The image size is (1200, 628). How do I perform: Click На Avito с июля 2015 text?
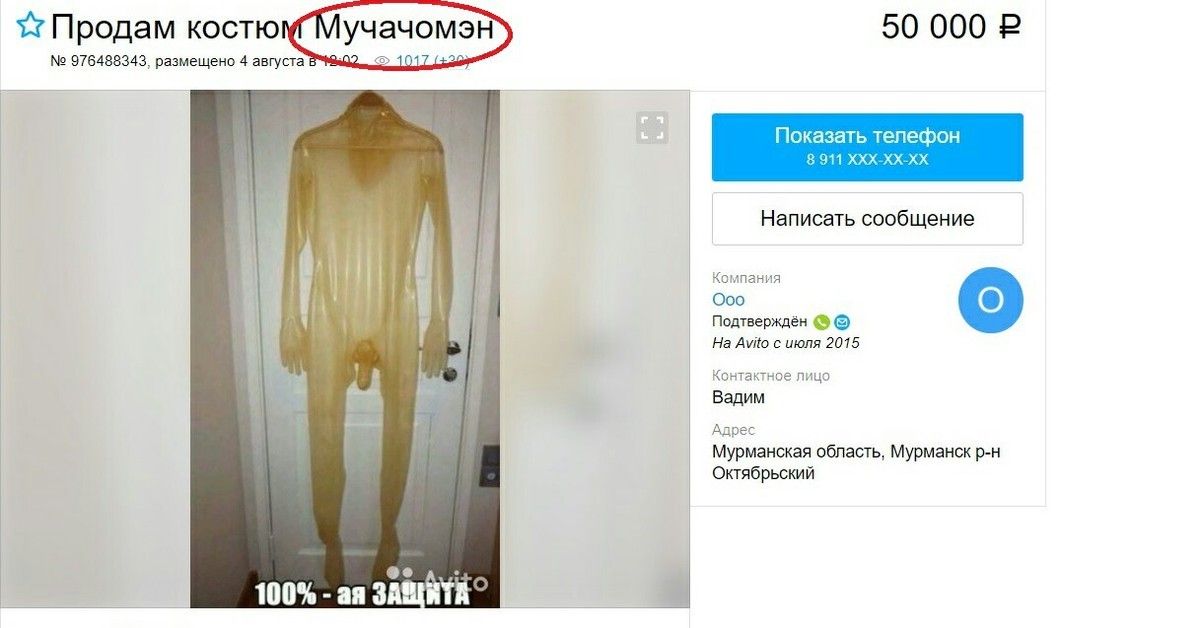[x=785, y=343]
